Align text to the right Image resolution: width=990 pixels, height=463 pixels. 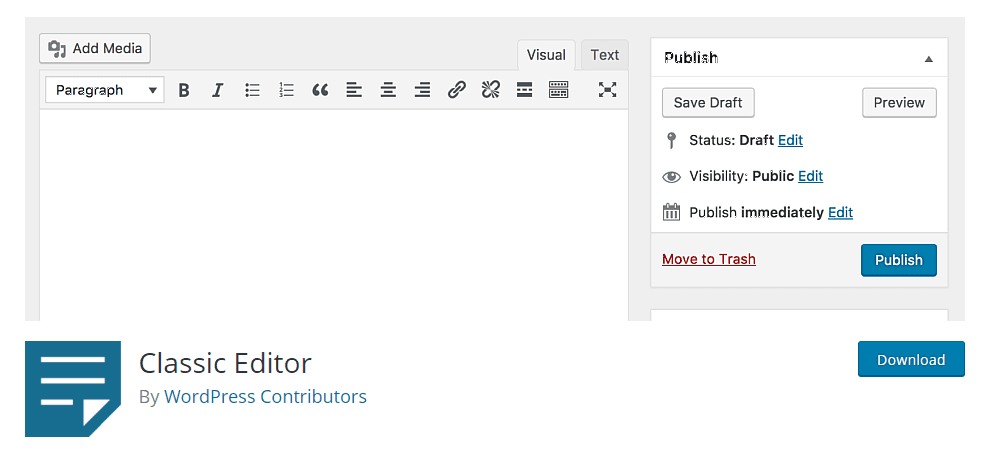click(422, 90)
